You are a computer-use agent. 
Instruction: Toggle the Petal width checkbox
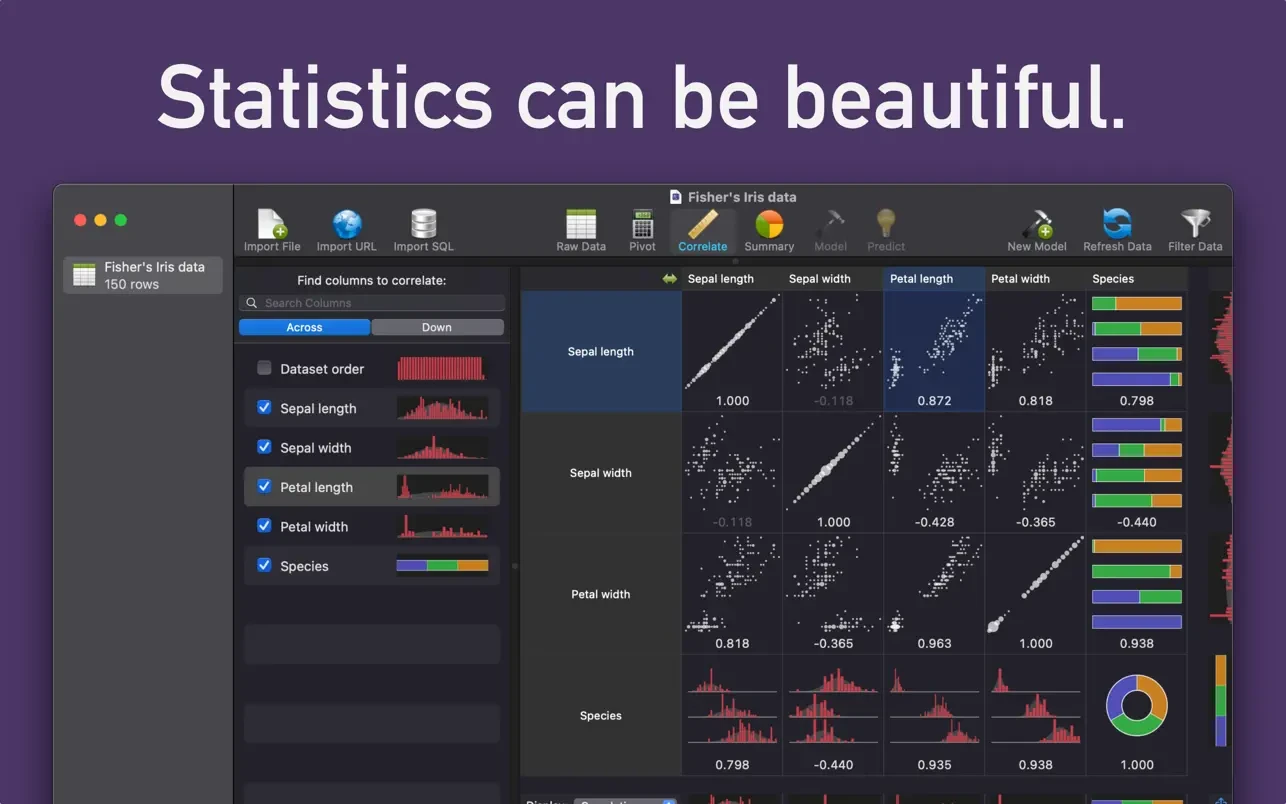click(x=264, y=526)
